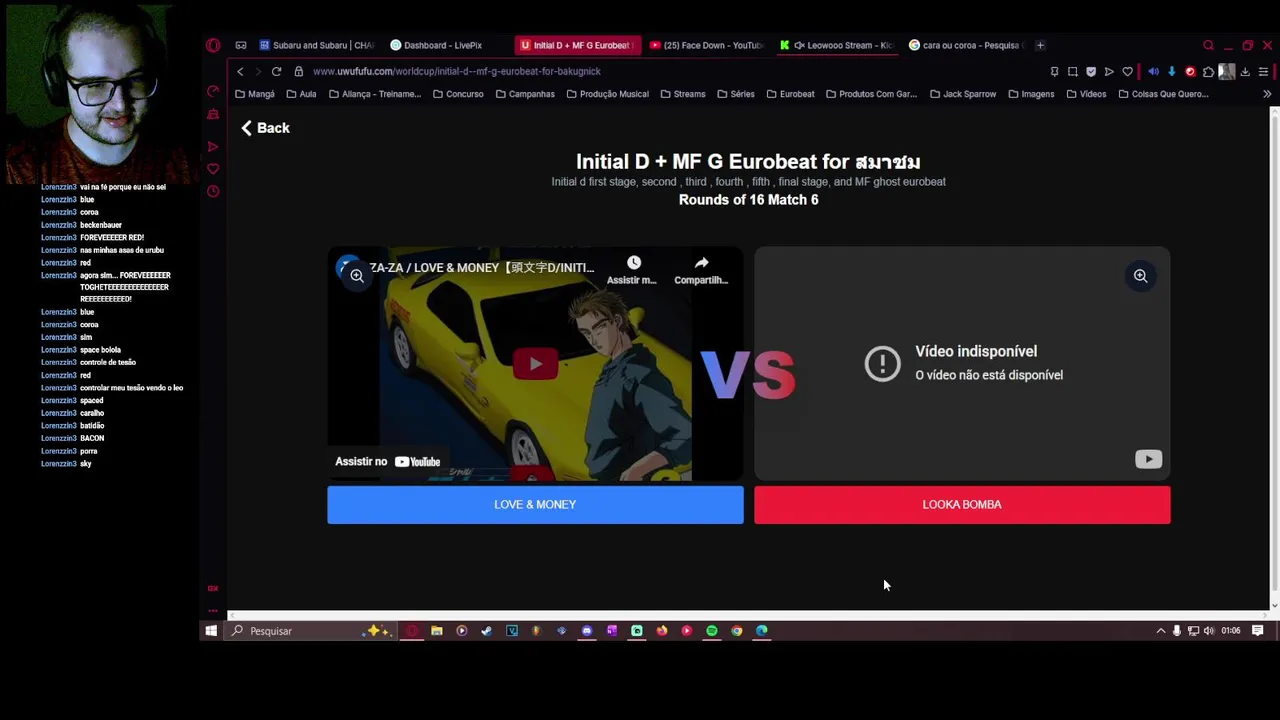Switch to the Dashboard - LivePix tab
Screen dimensions: 1280x720
(x=443, y=45)
